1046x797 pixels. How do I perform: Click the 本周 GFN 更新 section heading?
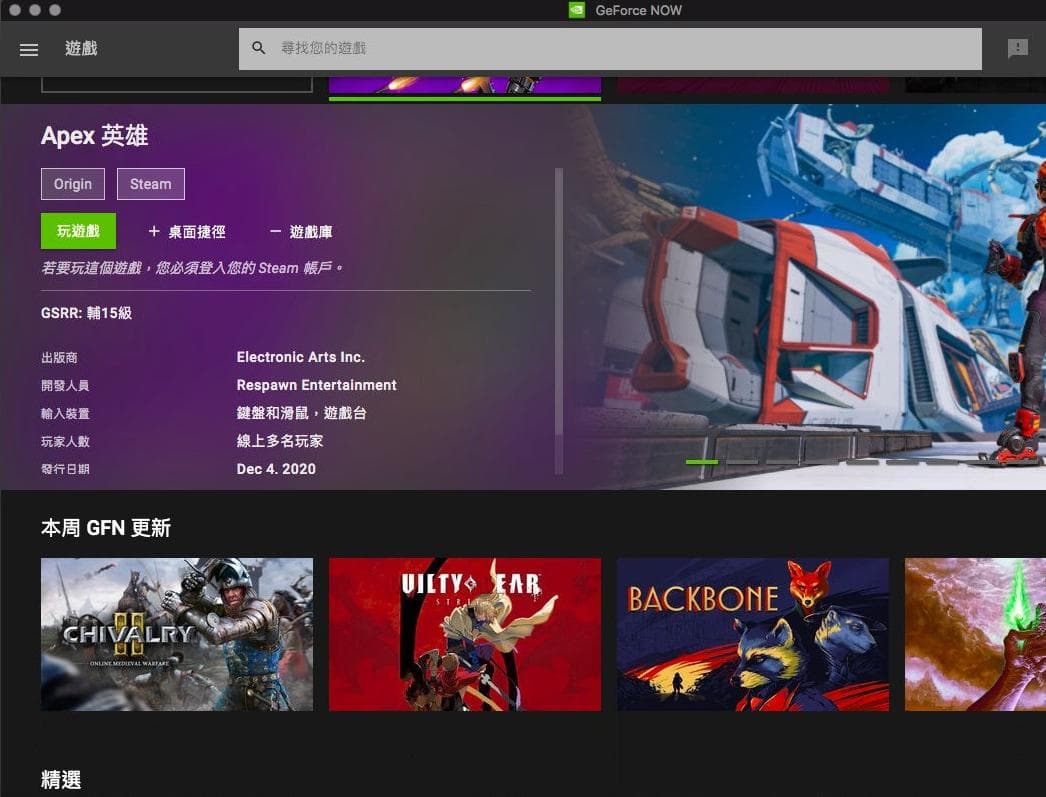click(x=106, y=528)
